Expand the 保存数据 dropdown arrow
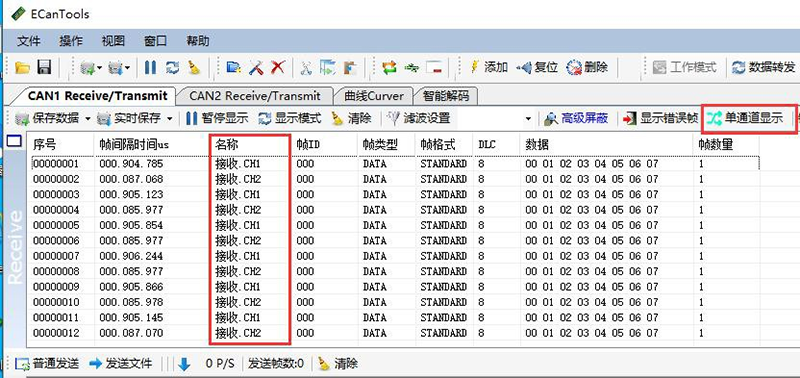 click(87, 119)
